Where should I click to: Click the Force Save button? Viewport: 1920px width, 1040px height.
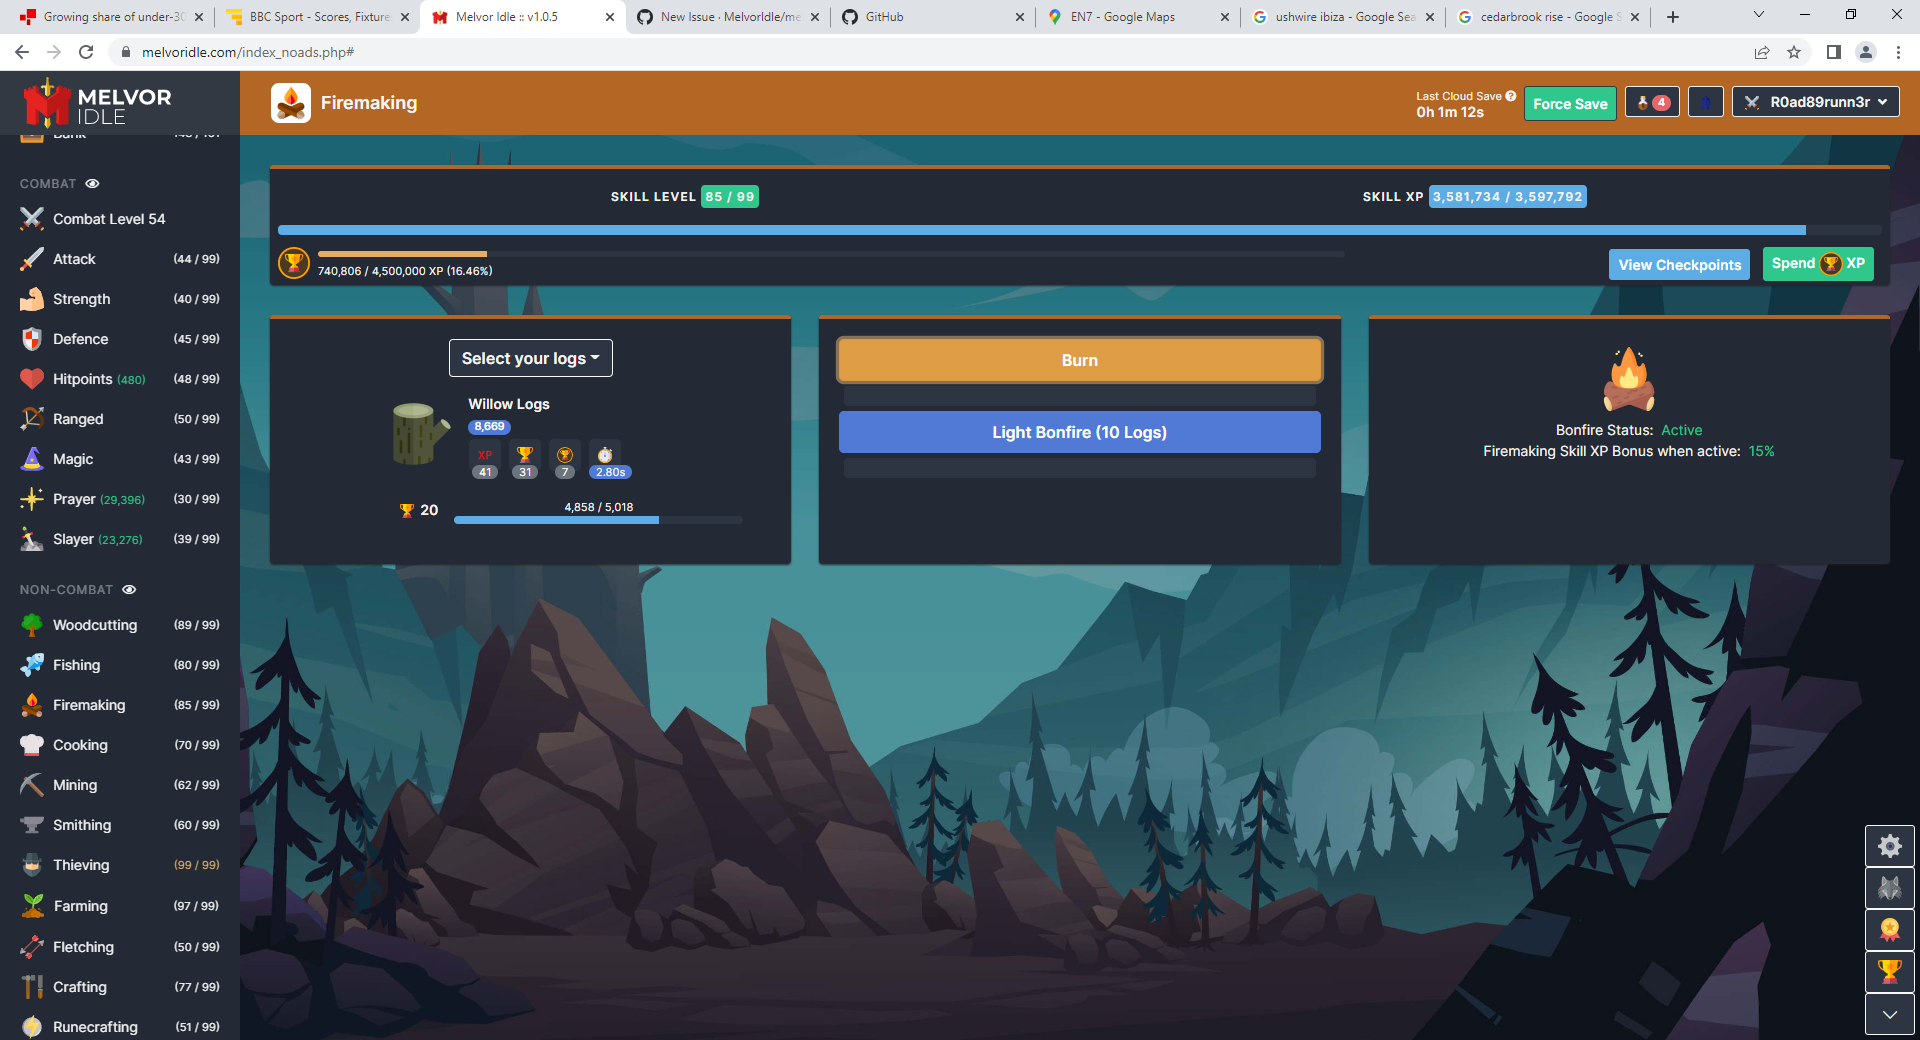click(1569, 103)
